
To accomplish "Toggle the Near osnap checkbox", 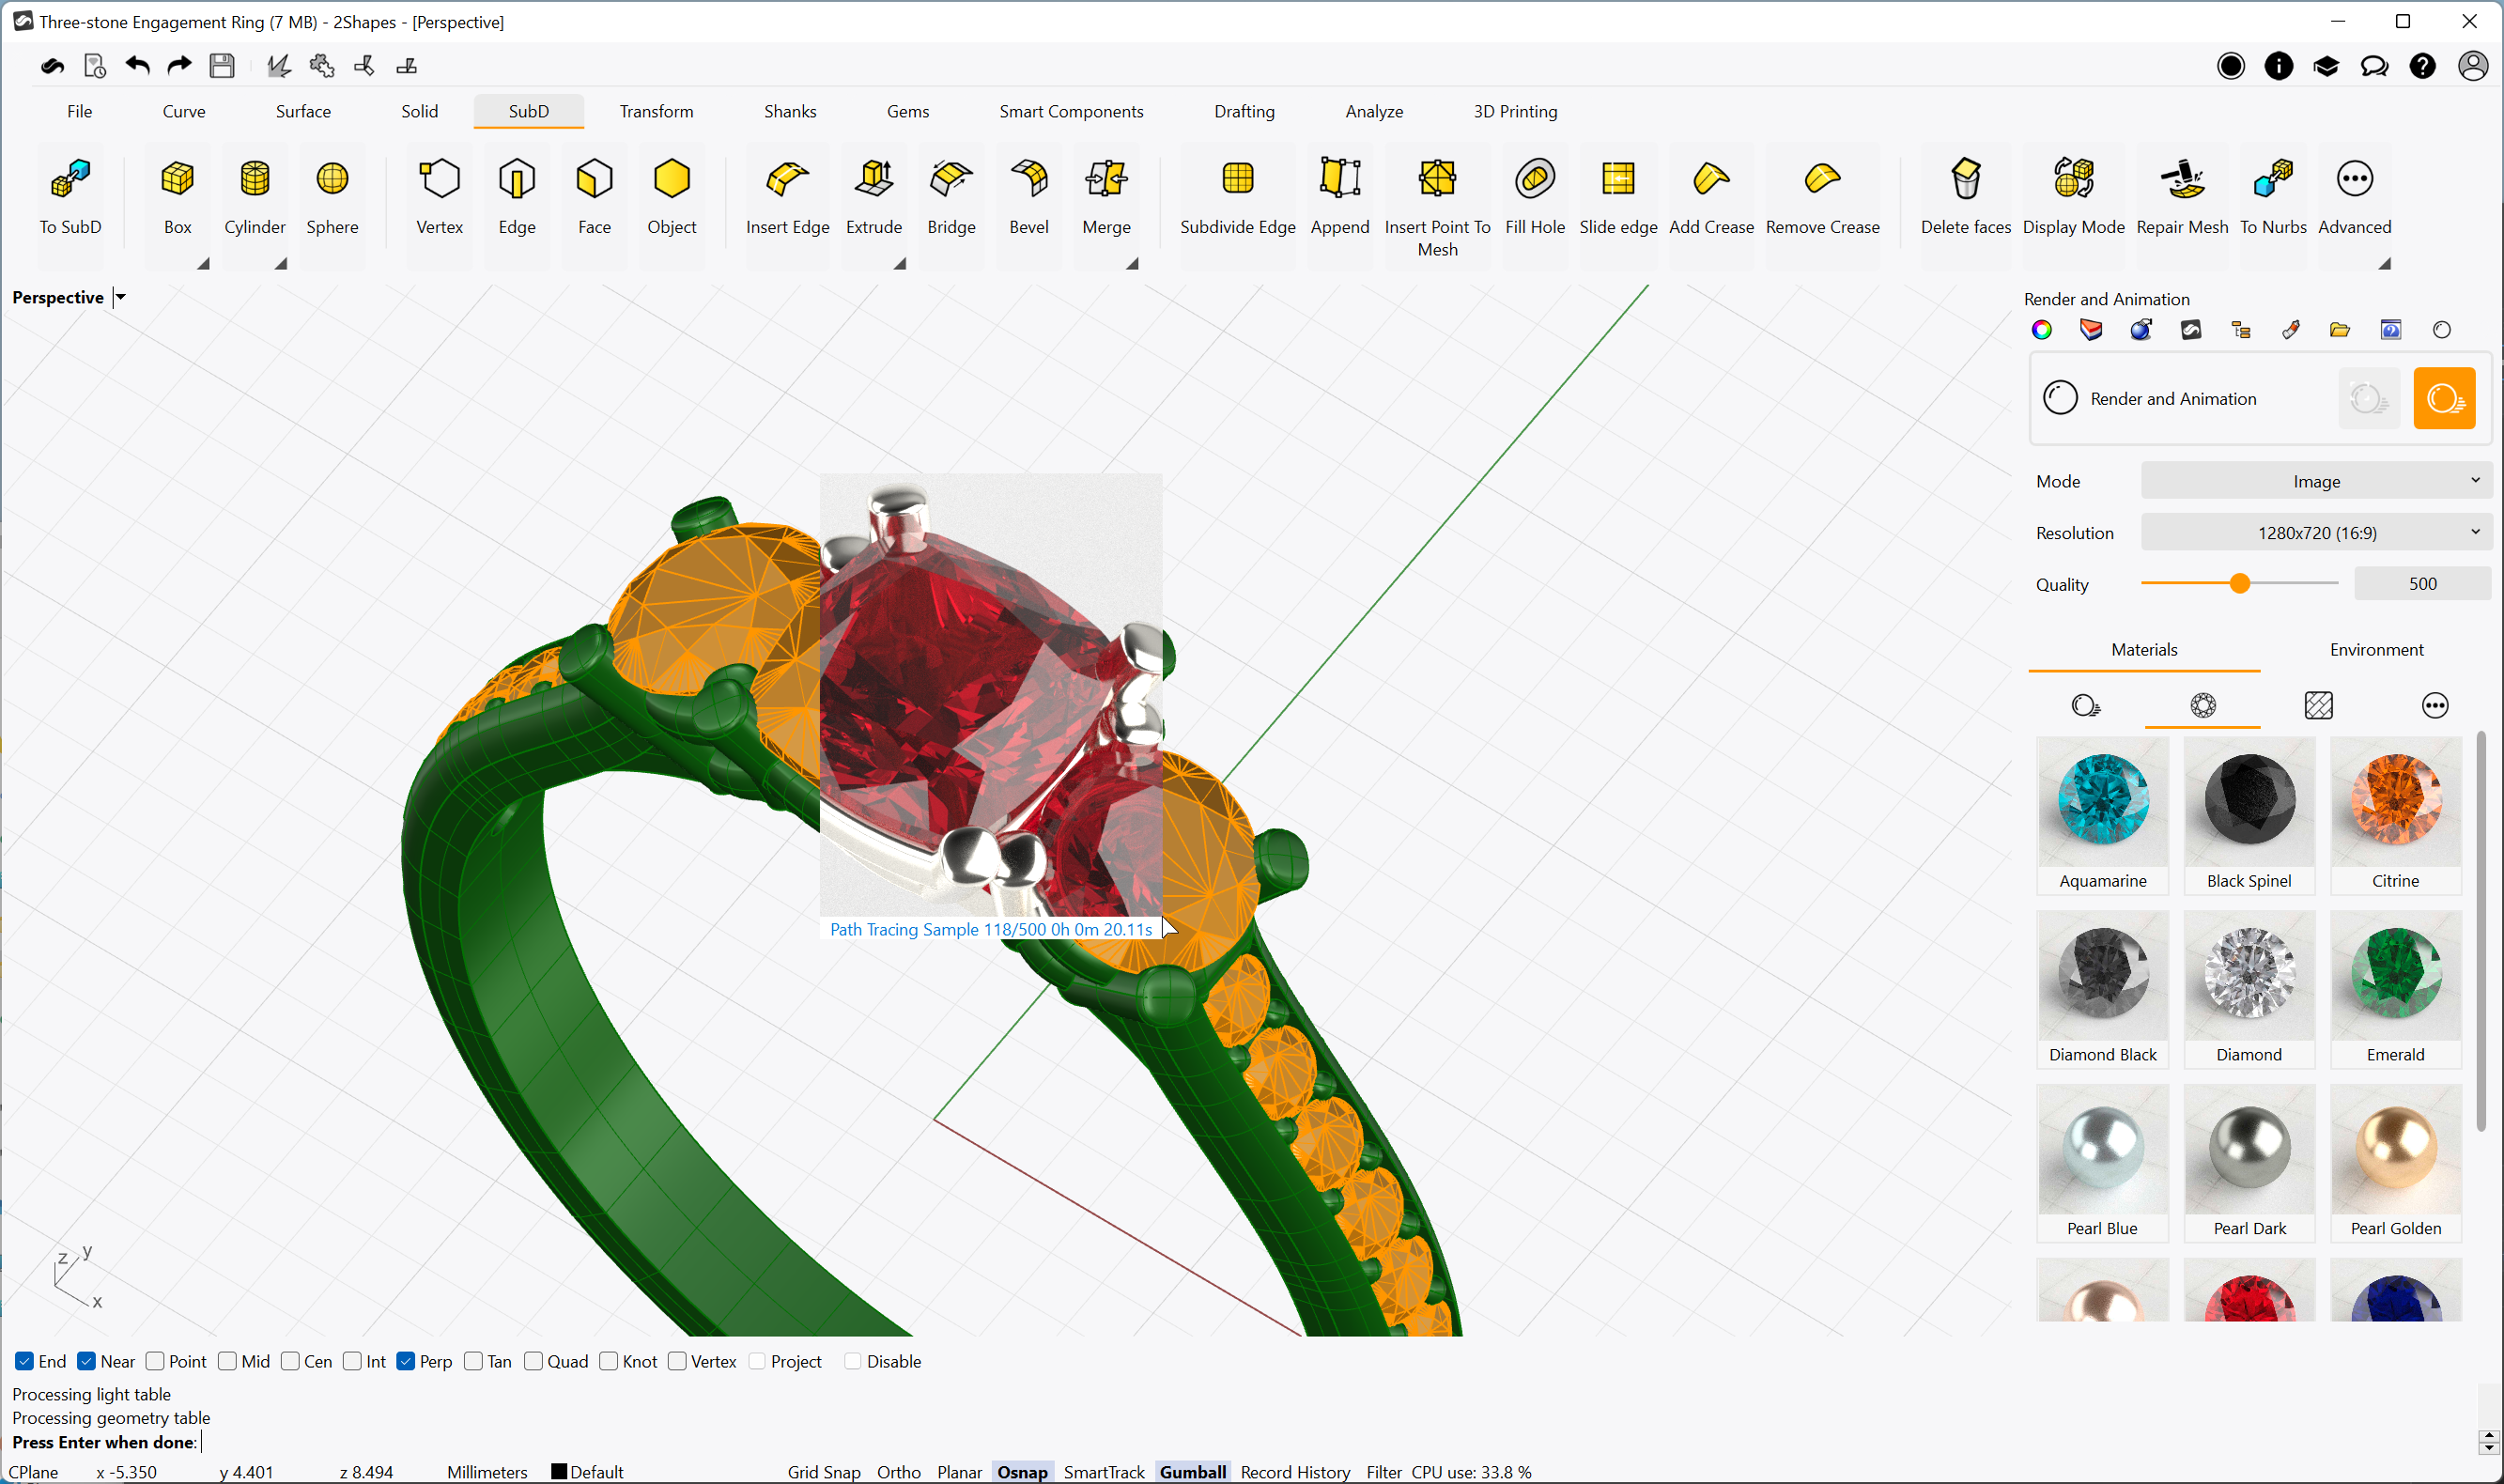I will 86,1361.
